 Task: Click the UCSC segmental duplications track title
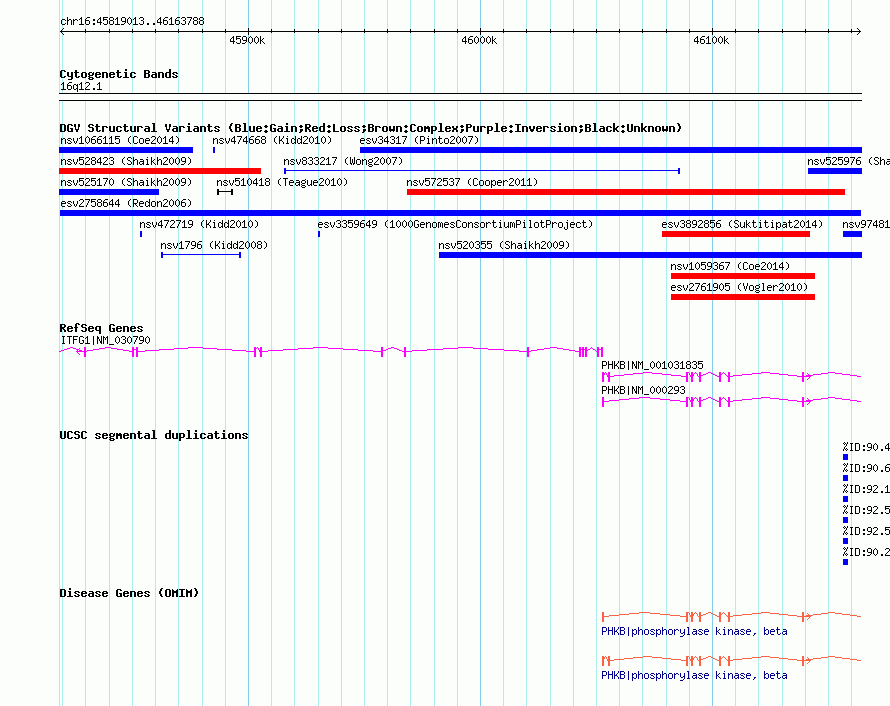(x=153, y=435)
